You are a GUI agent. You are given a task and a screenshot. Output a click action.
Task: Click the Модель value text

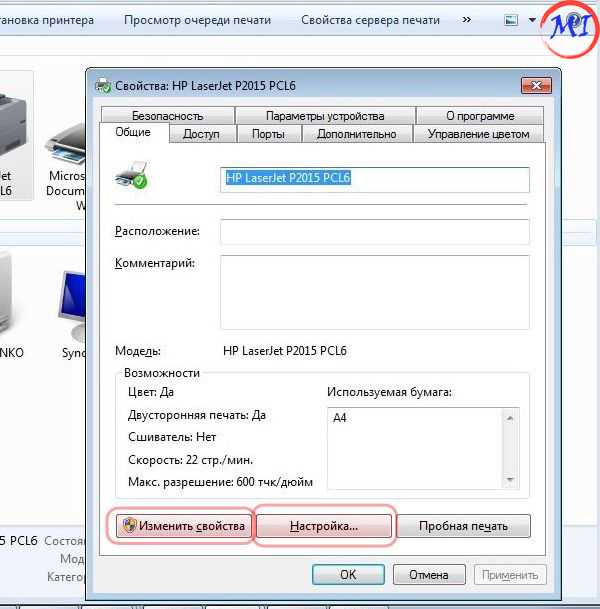[x=285, y=351]
